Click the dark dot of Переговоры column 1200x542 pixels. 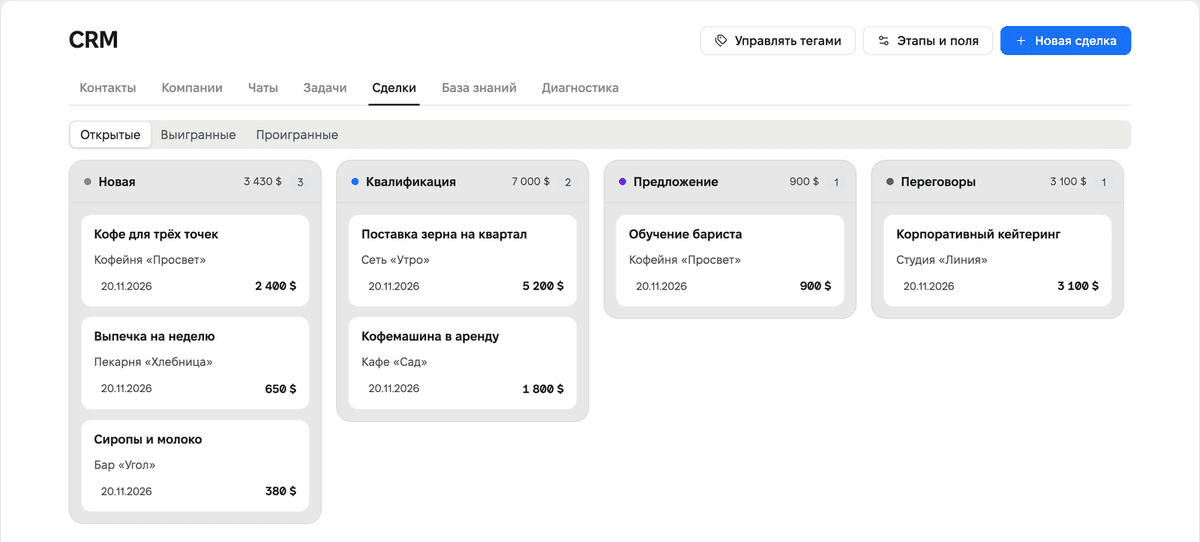coord(890,182)
